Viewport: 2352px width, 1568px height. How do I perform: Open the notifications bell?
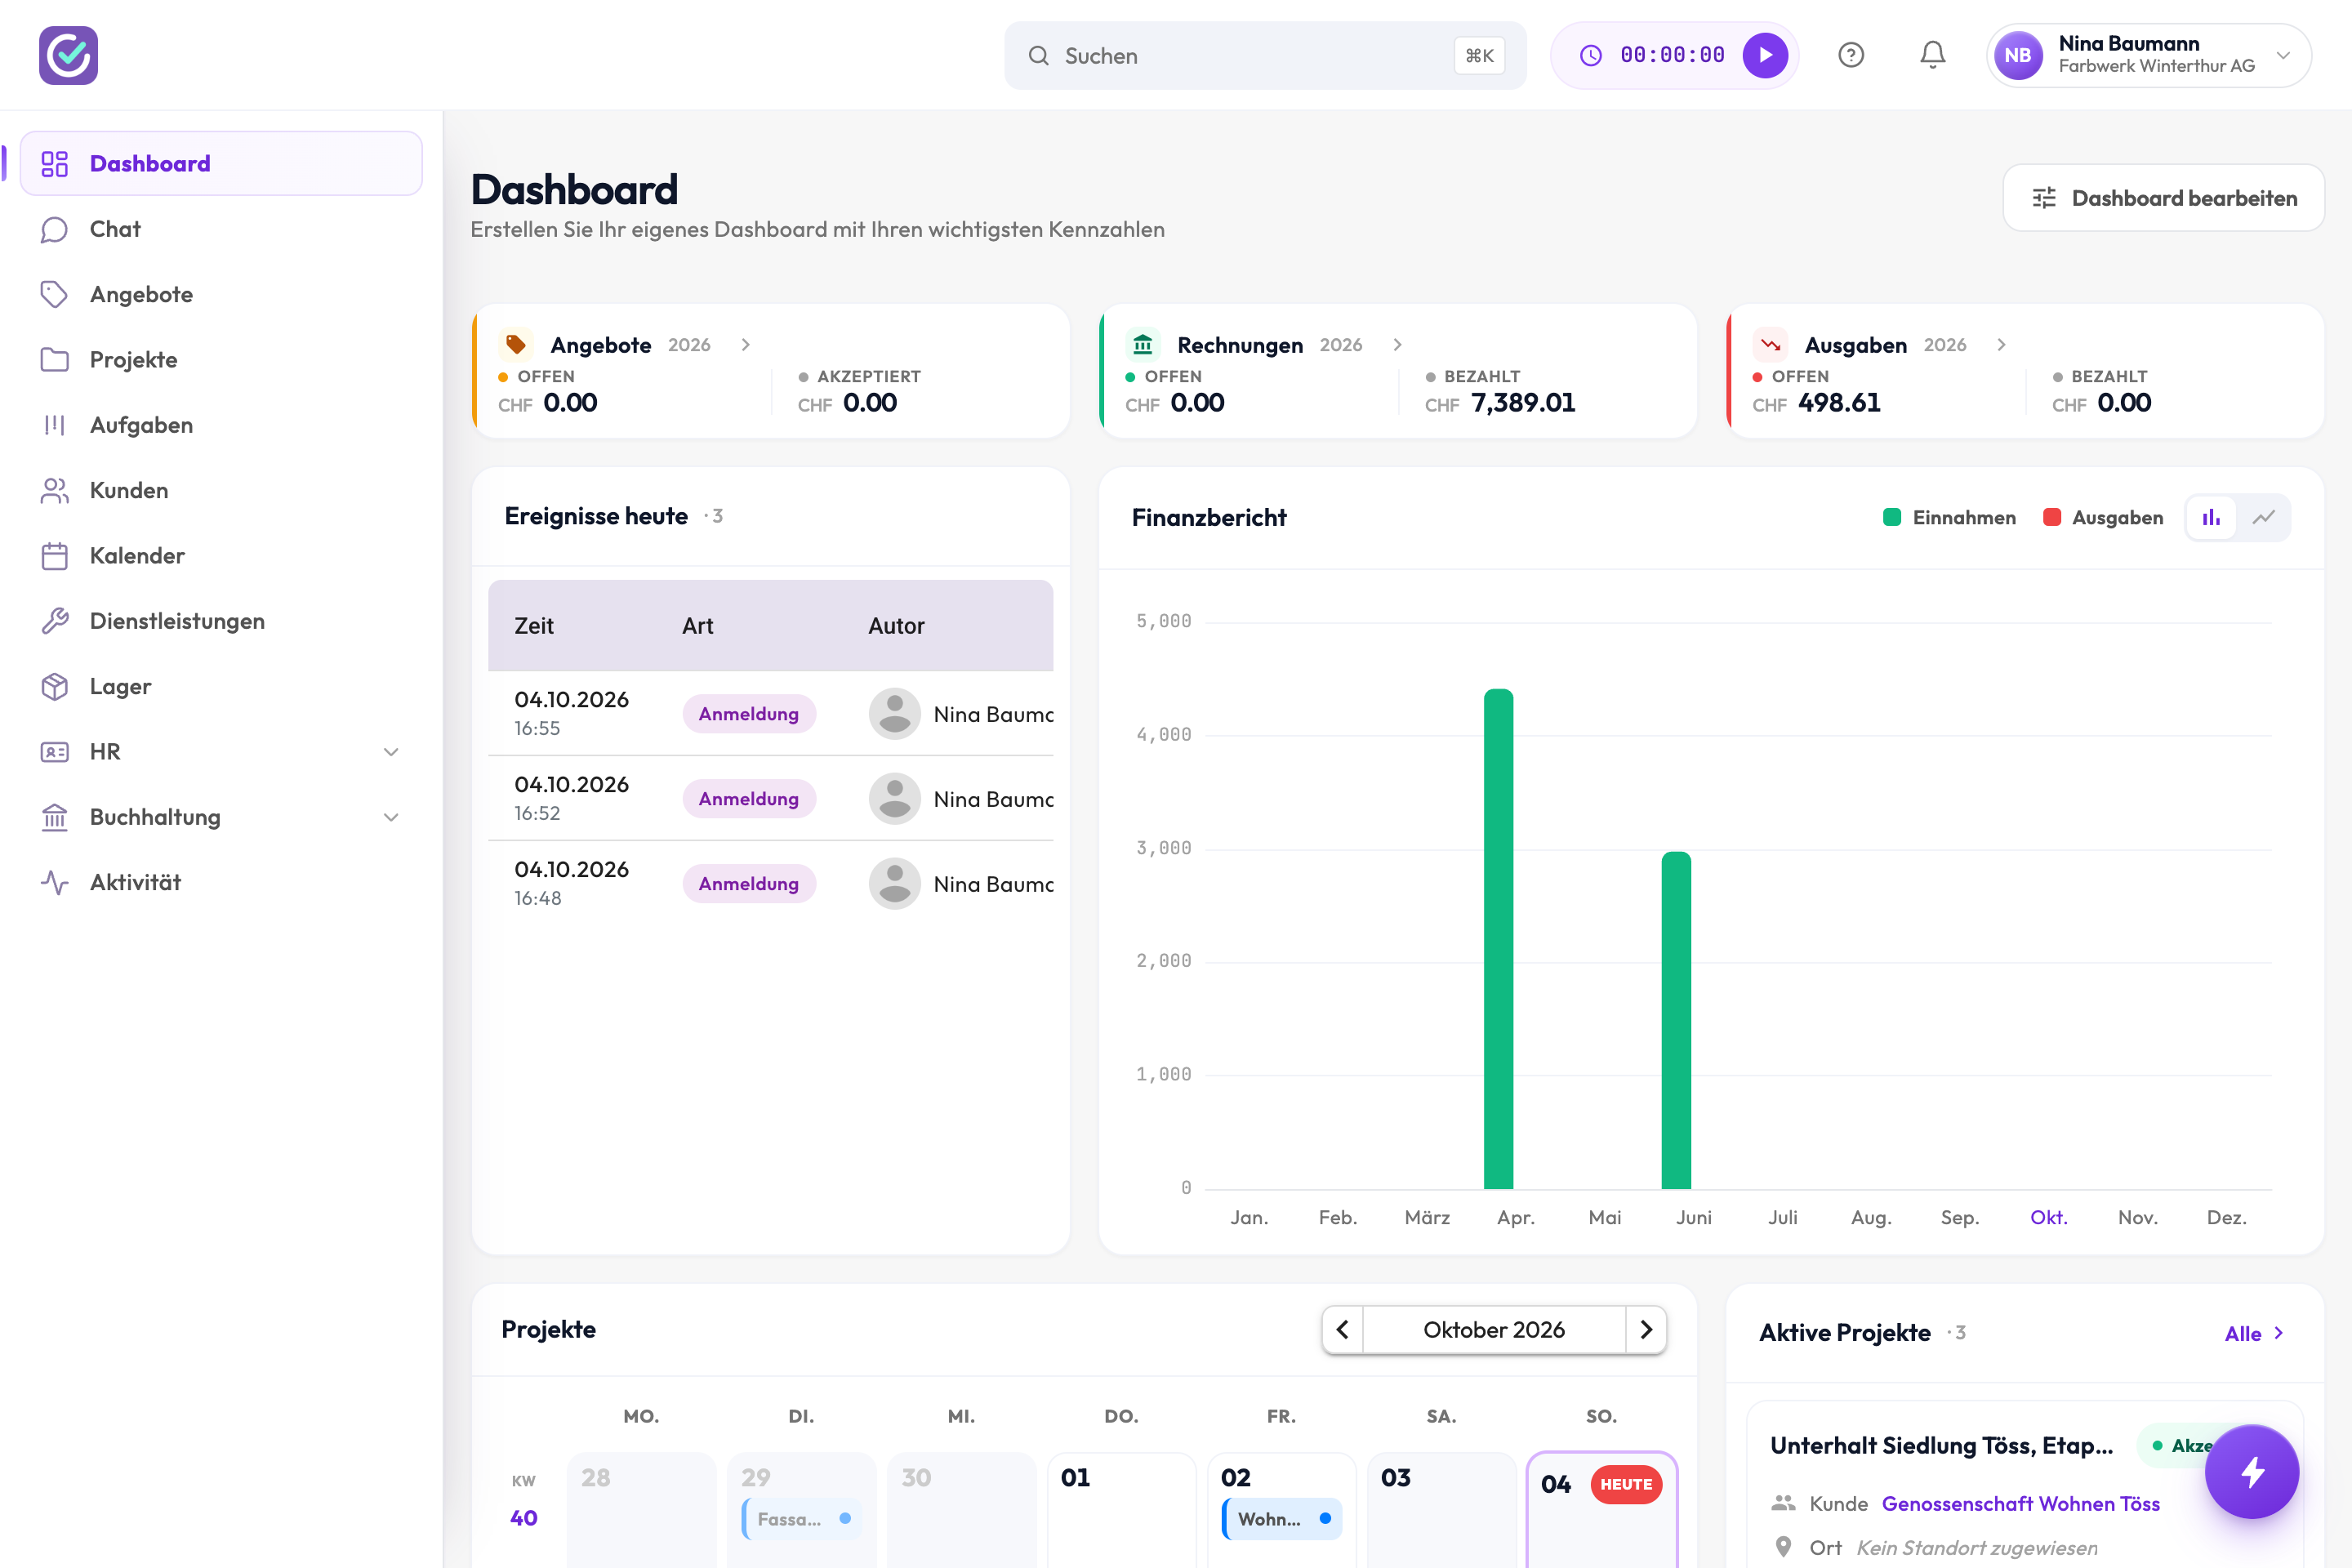coord(1933,55)
